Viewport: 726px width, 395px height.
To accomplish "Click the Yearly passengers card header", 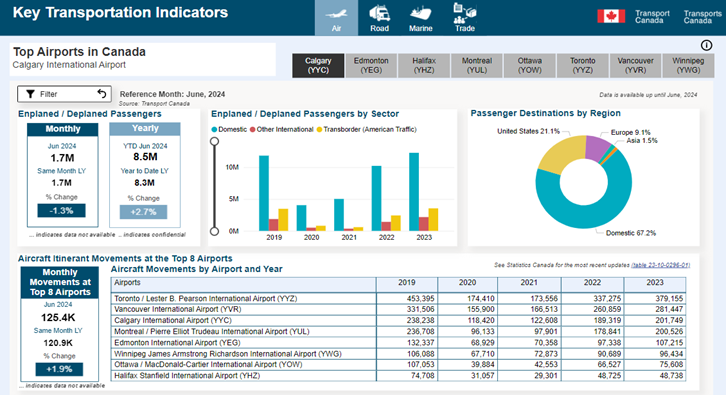I will coord(145,129).
